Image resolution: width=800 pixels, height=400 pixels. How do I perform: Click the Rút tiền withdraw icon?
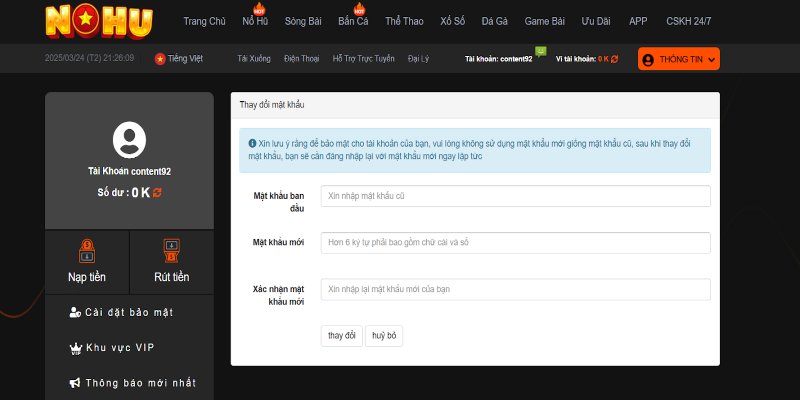click(172, 251)
